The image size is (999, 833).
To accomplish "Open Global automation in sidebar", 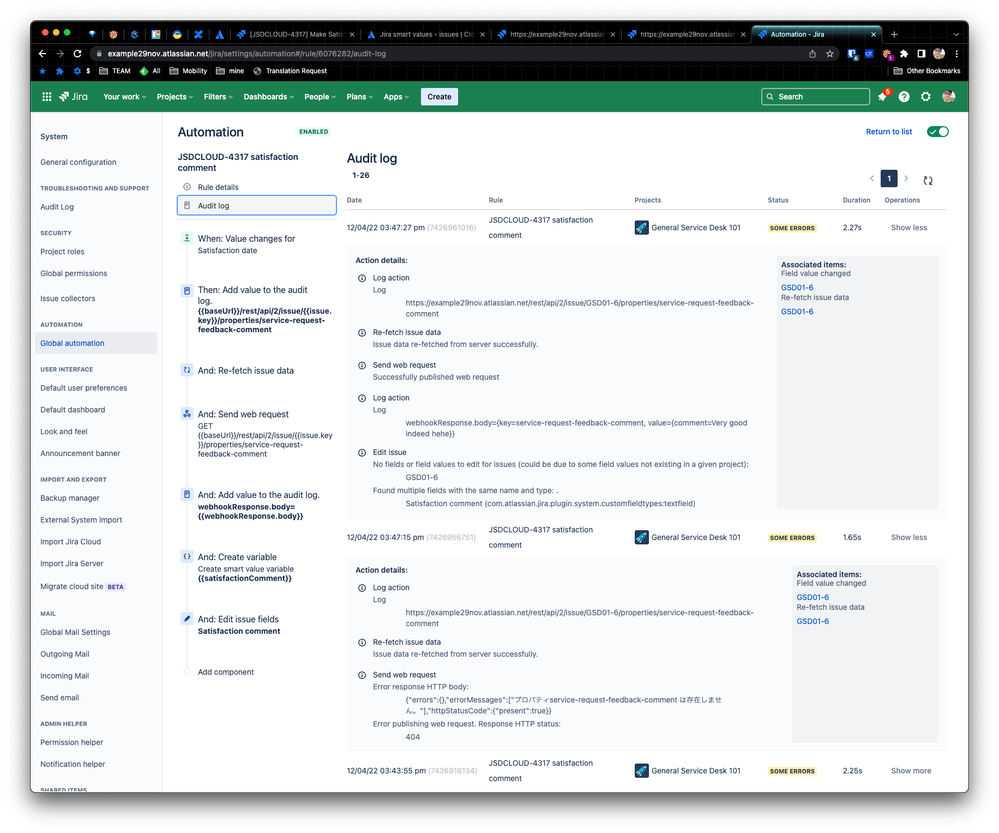I will click(x=96, y=343).
